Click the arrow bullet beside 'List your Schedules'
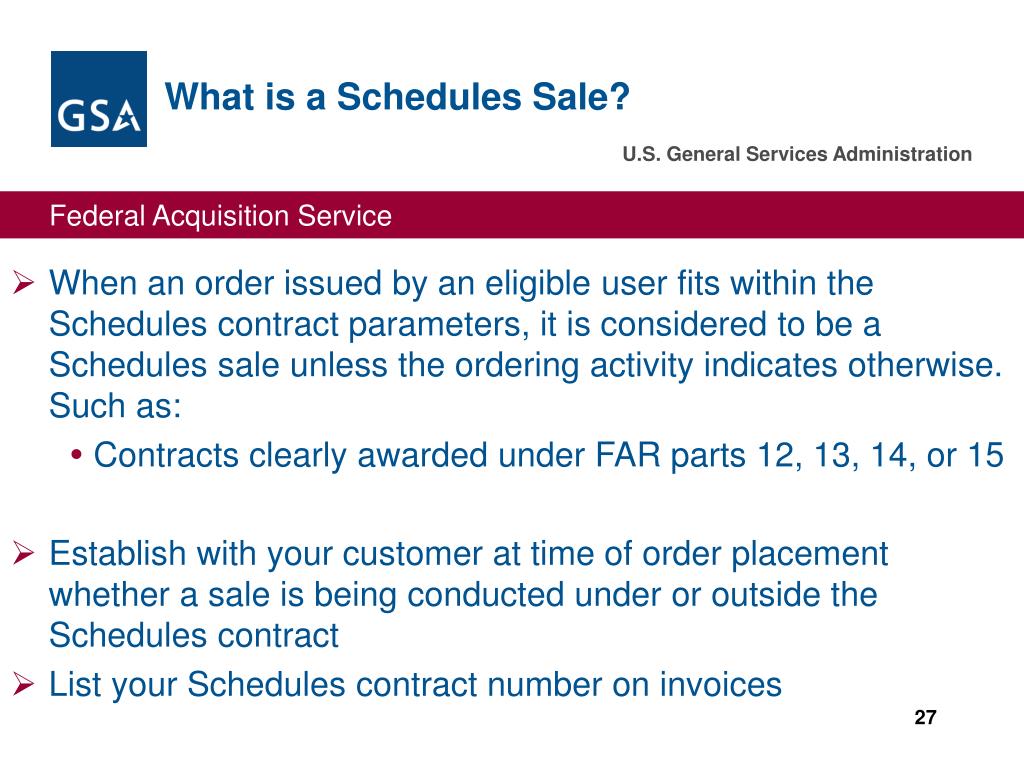This screenshot has width=1024, height=768. (x=24, y=684)
